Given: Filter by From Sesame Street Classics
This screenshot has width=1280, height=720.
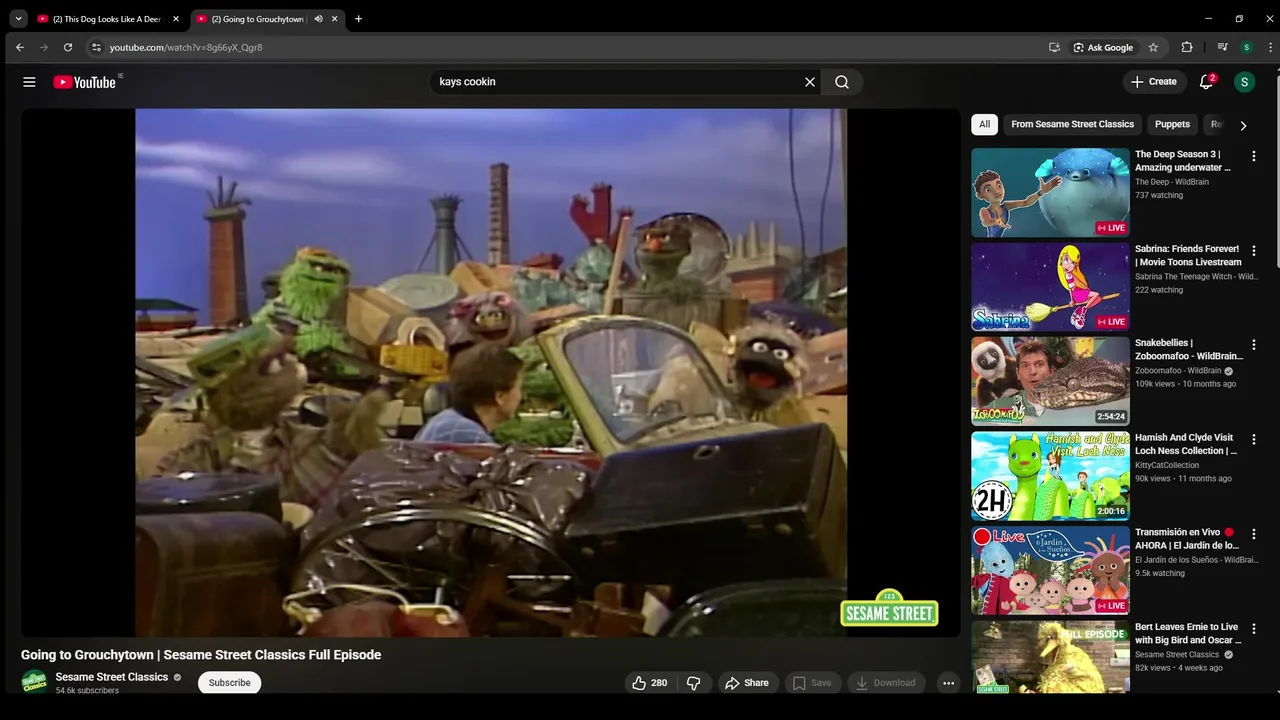Looking at the screenshot, I should 1072,124.
